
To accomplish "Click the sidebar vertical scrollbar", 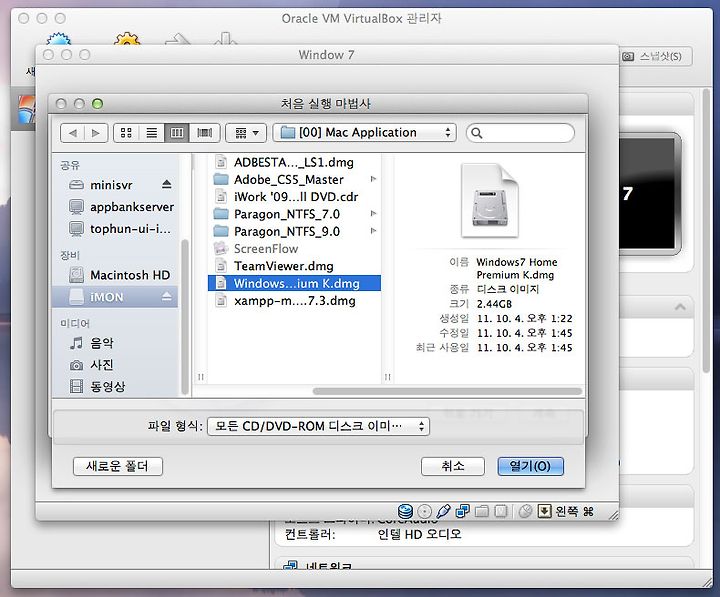I will click(185, 316).
